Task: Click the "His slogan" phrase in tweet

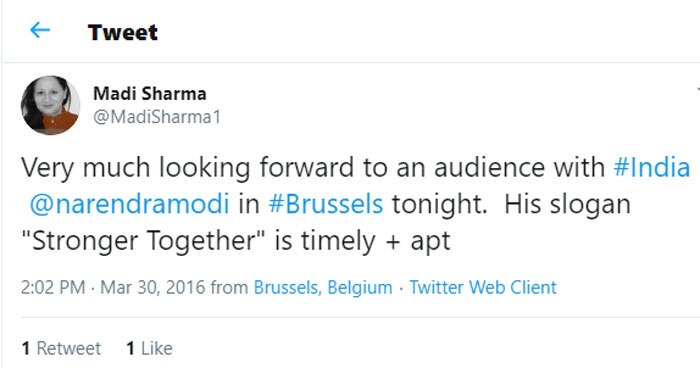Action: [x=567, y=204]
